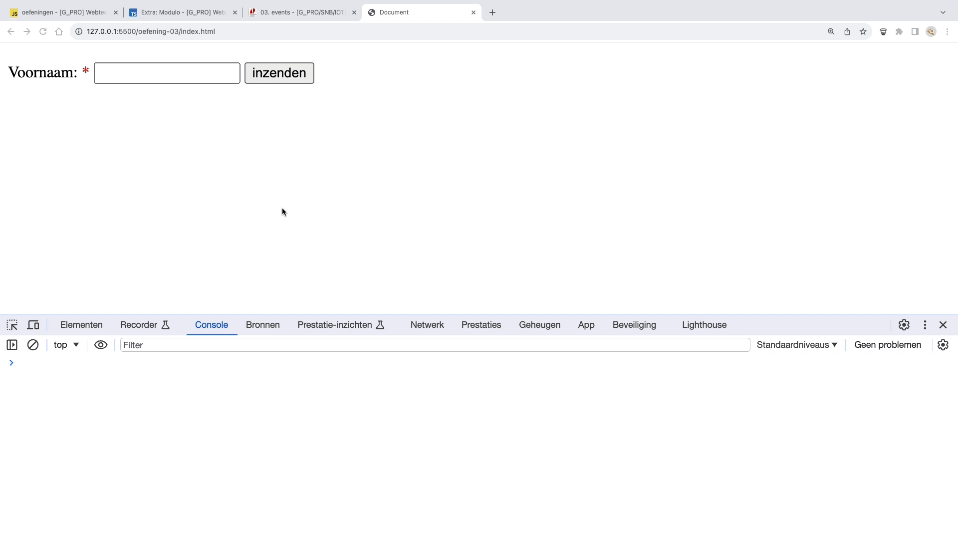This screenshot has height=538, width=958.
Task: Bookmark this page with the star icon
Action: pyautogui.click(x=863, y=31)
